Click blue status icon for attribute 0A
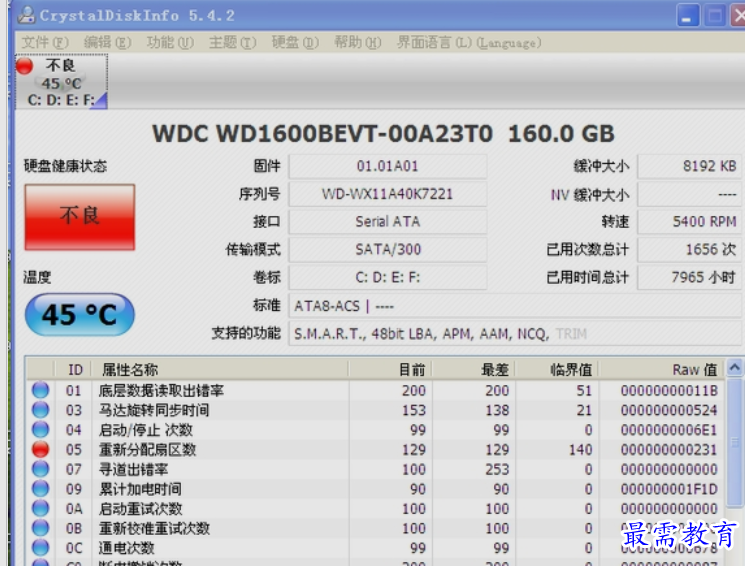The width and height of the screenshot is (745, 566). (40, 508)
